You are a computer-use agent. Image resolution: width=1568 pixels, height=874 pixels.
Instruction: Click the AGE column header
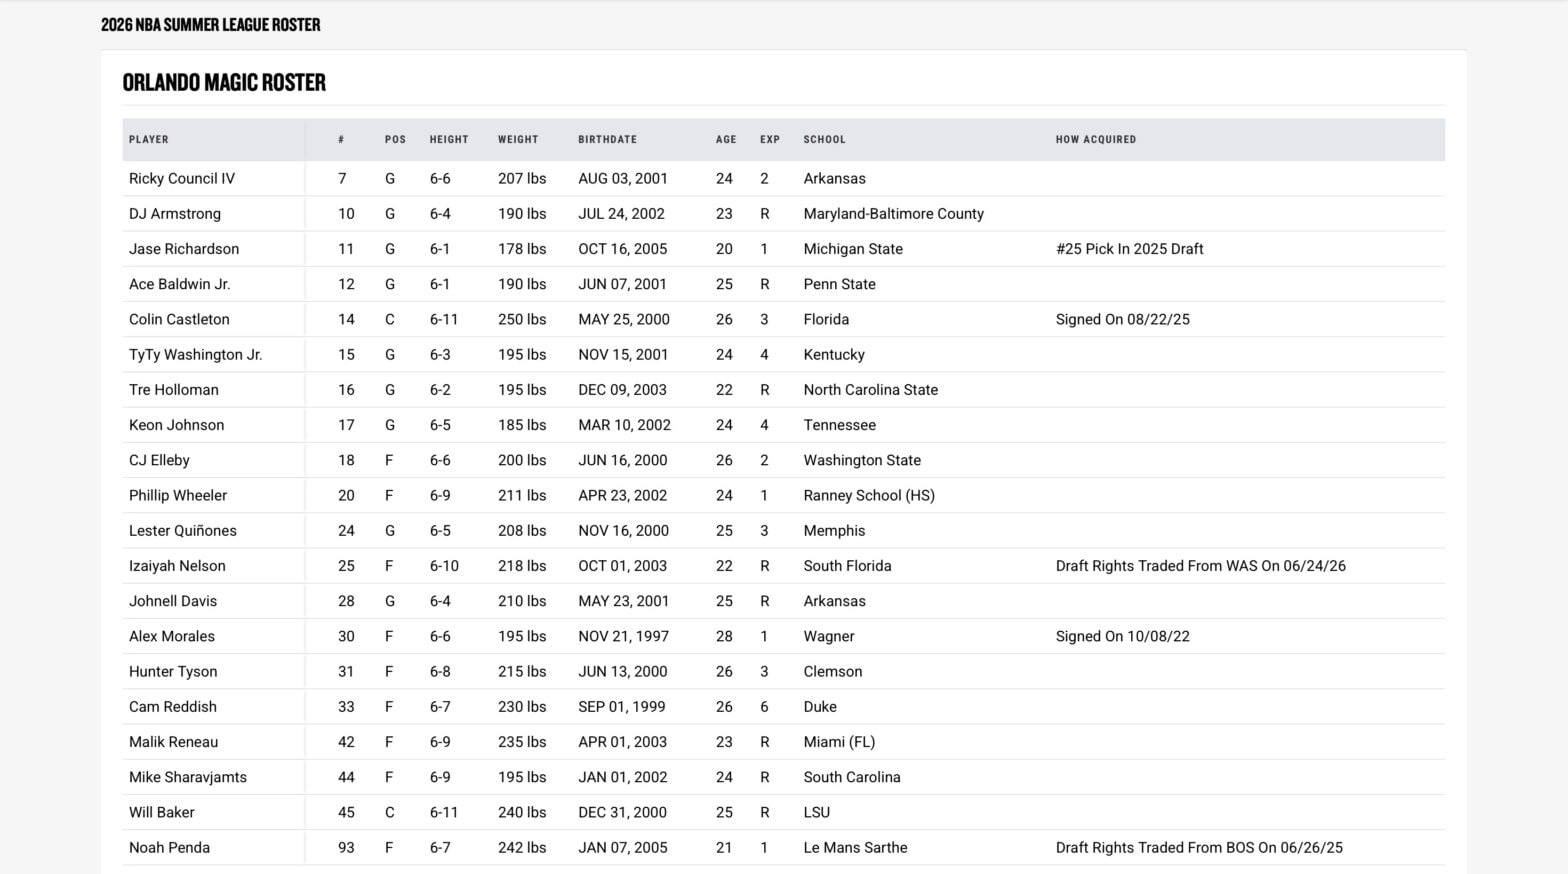pos(726,140)
